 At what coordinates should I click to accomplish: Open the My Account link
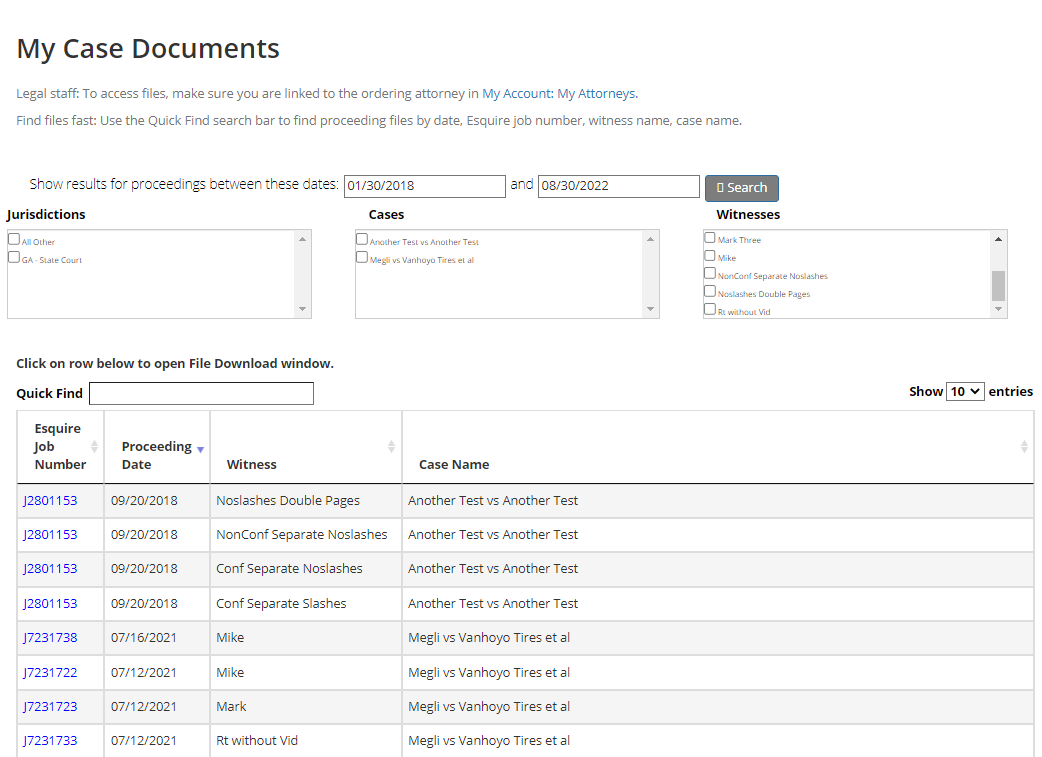point(516,94)
